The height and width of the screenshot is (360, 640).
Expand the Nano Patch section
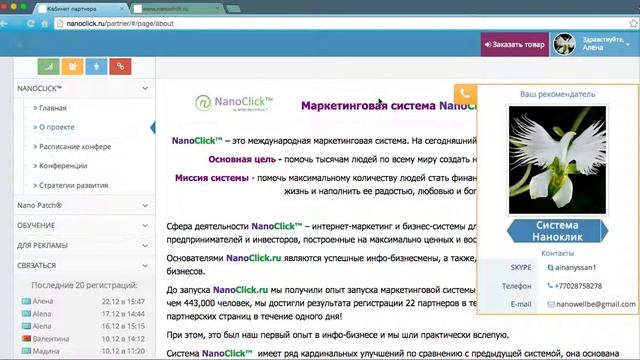pyautogui.click(x=84, y=205)
